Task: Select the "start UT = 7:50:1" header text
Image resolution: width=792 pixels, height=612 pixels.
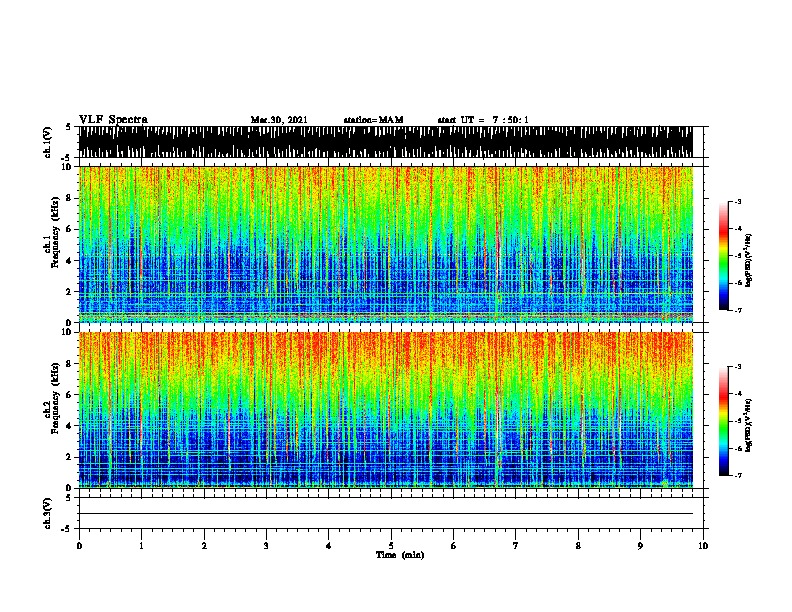Action: [x=483, y=120]
